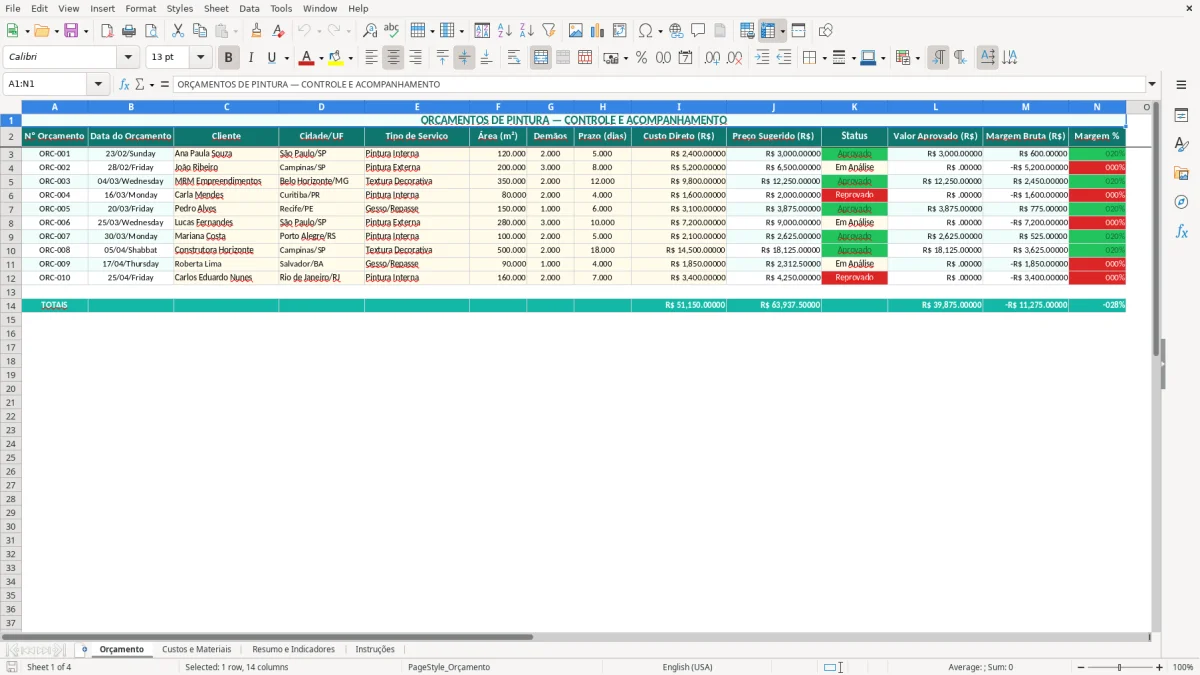Open the Styles menu
1200x675 pixels.
[x=180, y=8]
